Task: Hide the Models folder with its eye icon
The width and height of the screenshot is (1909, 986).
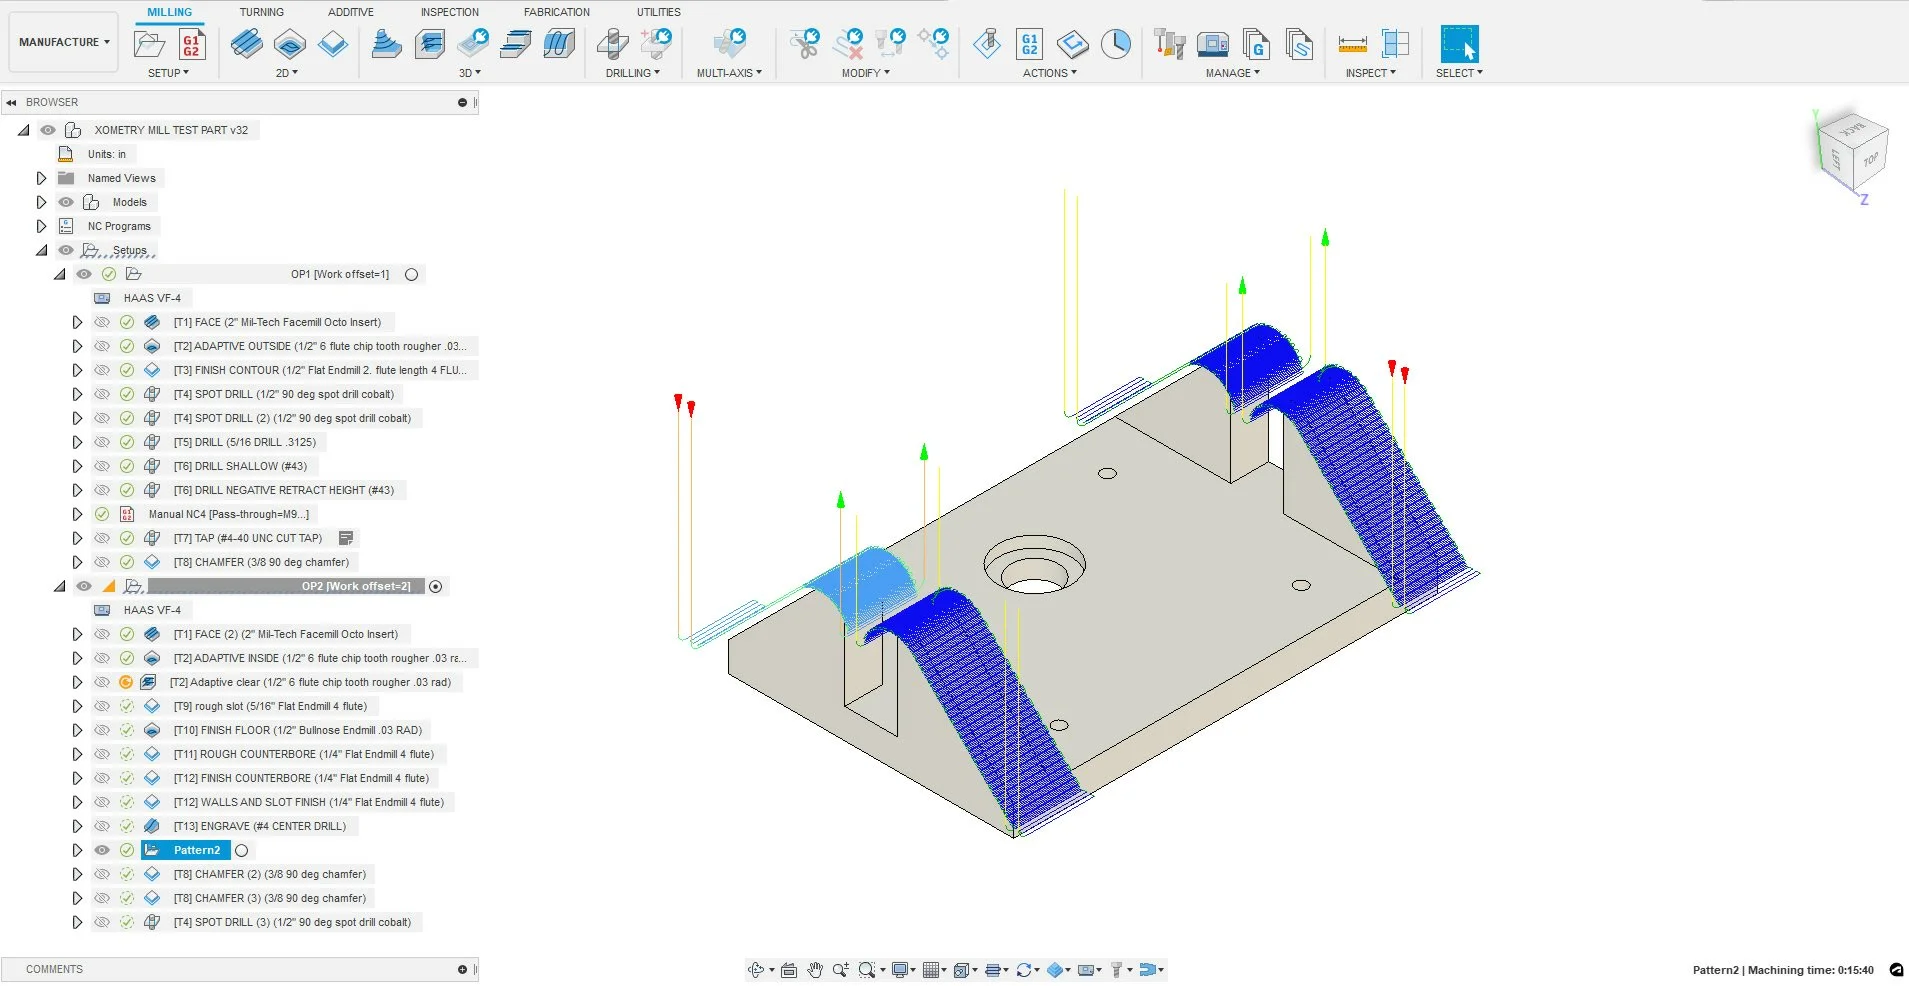Action: 66,202
